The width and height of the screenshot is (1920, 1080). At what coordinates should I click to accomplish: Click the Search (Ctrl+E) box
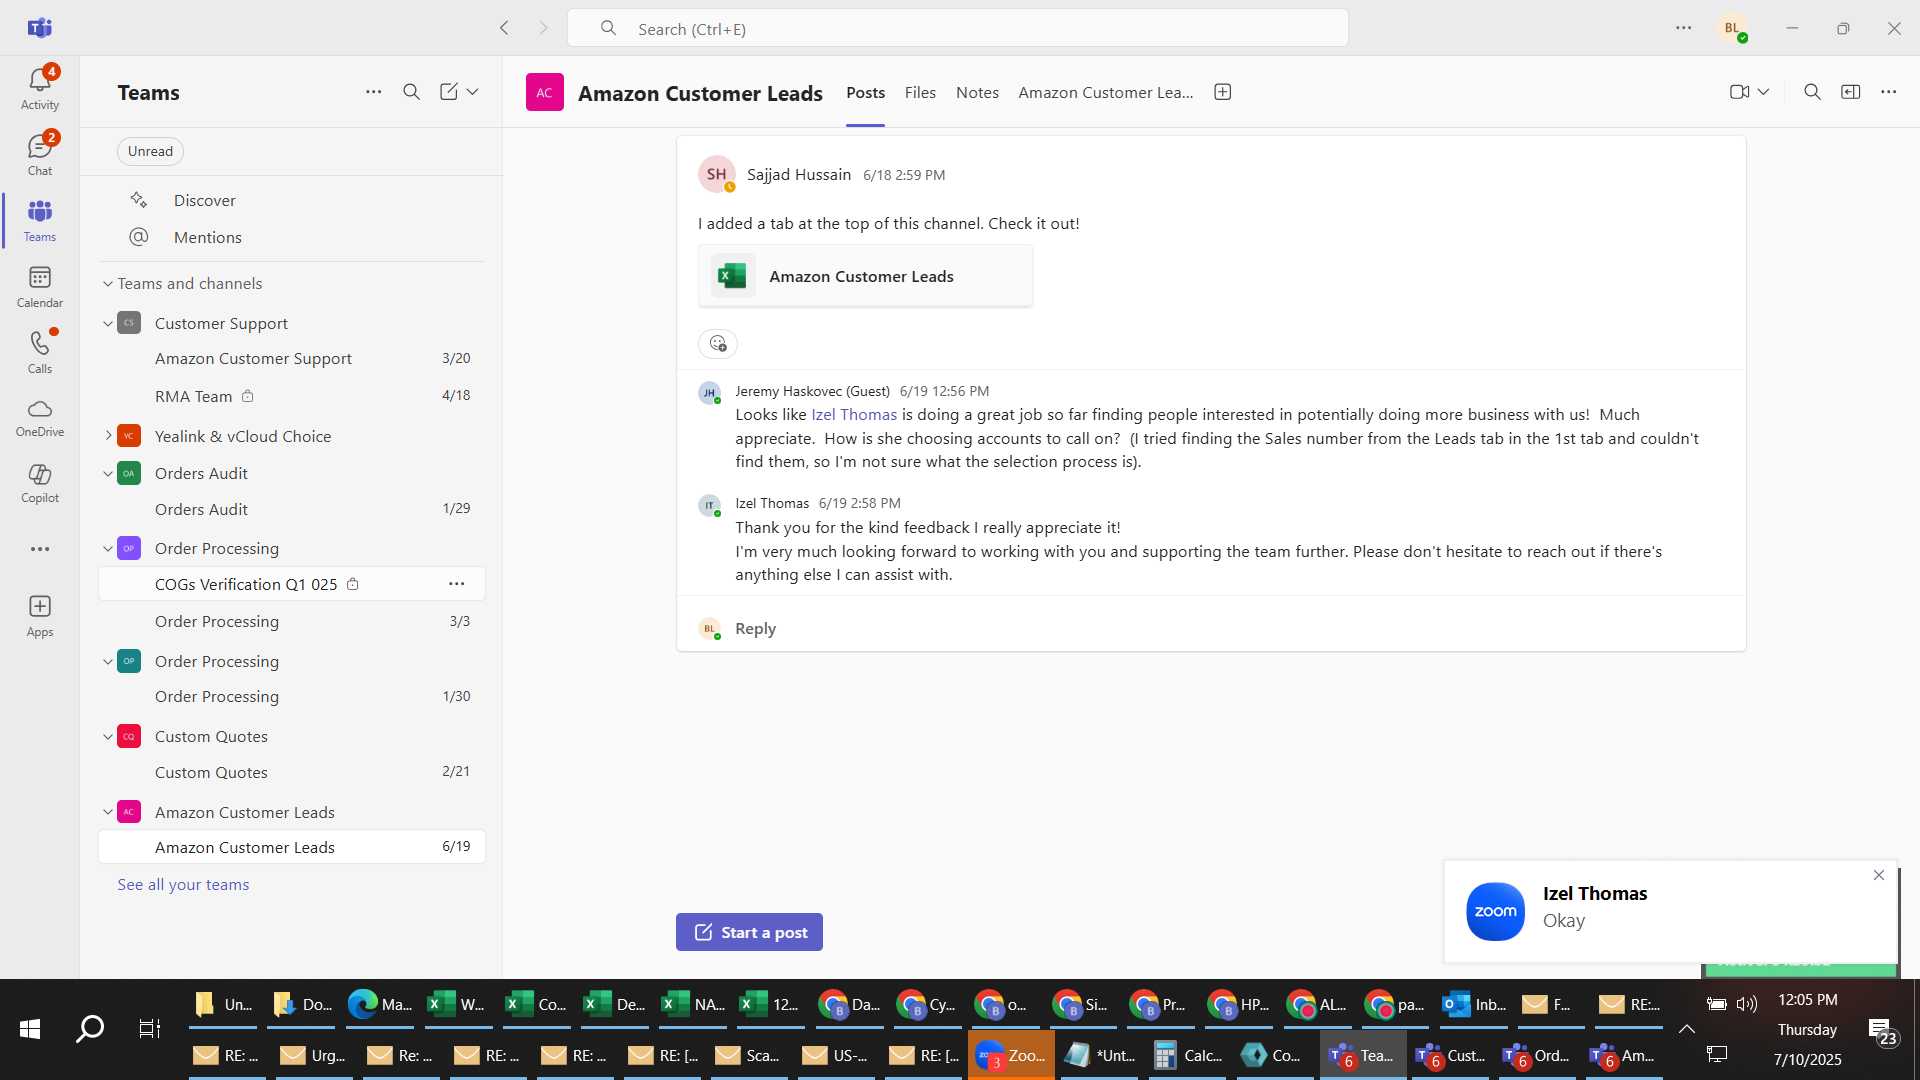(x=958, y=28)
